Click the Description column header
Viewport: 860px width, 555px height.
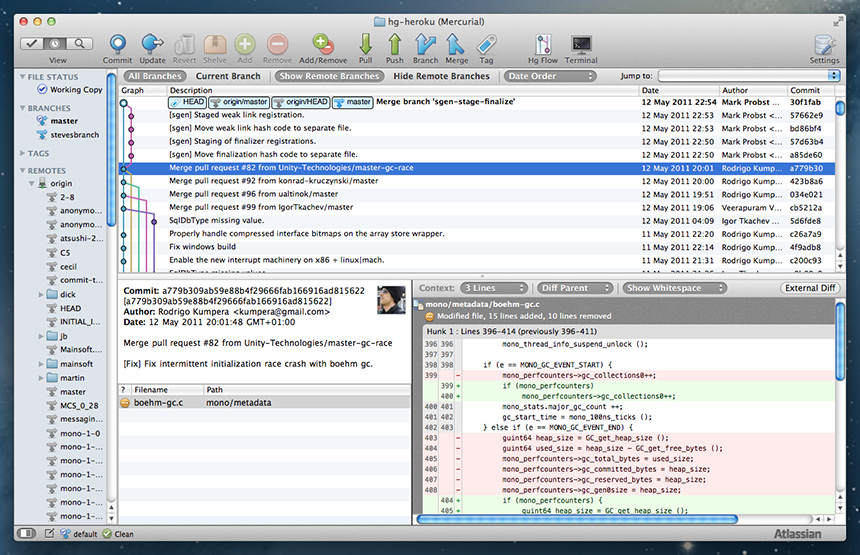[x=403, y=90]
